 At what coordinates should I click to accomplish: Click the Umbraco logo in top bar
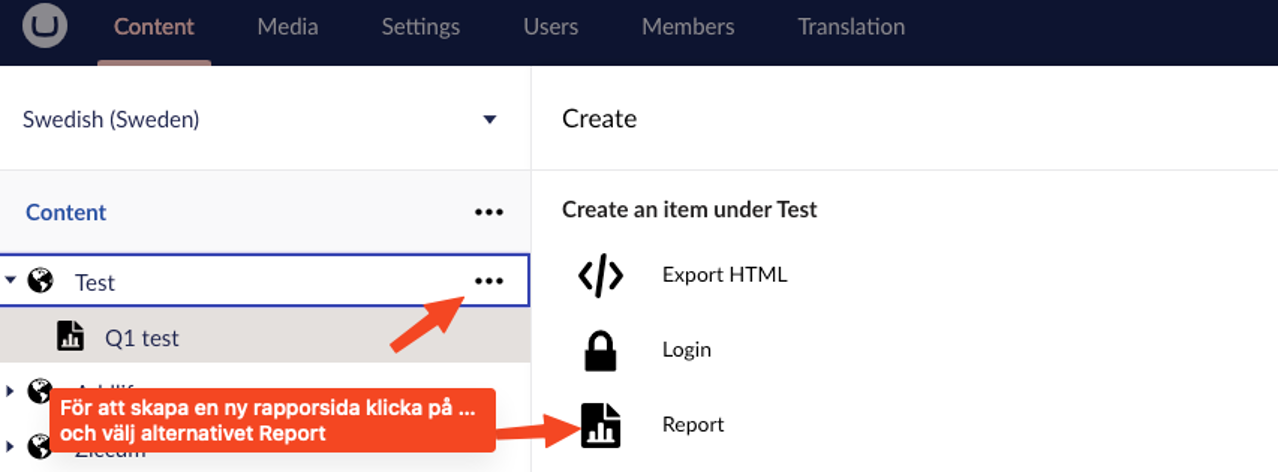tap(44, 27)
